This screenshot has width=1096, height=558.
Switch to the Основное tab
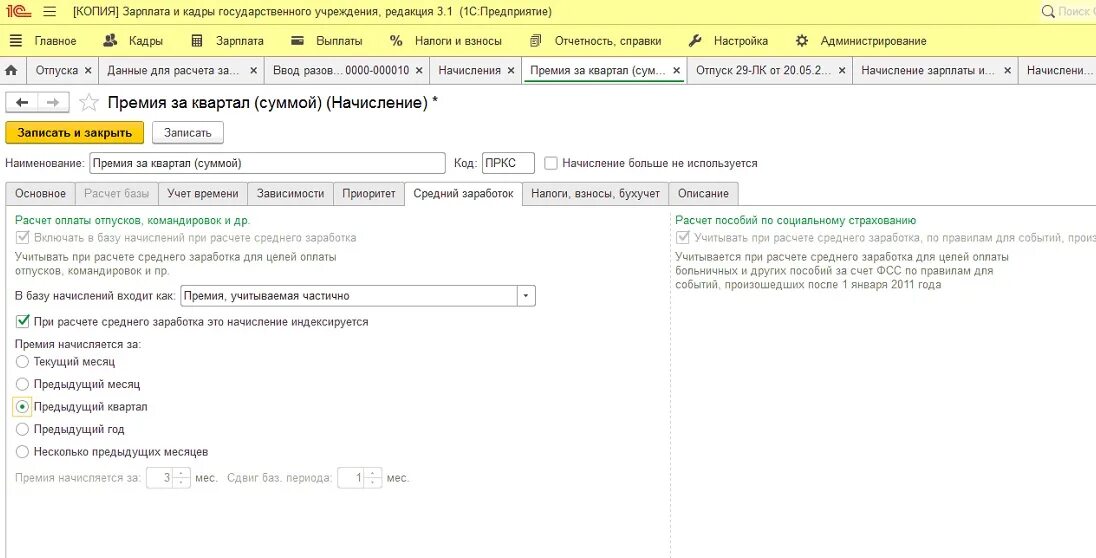pyautogui.click(x=41, y=194)
